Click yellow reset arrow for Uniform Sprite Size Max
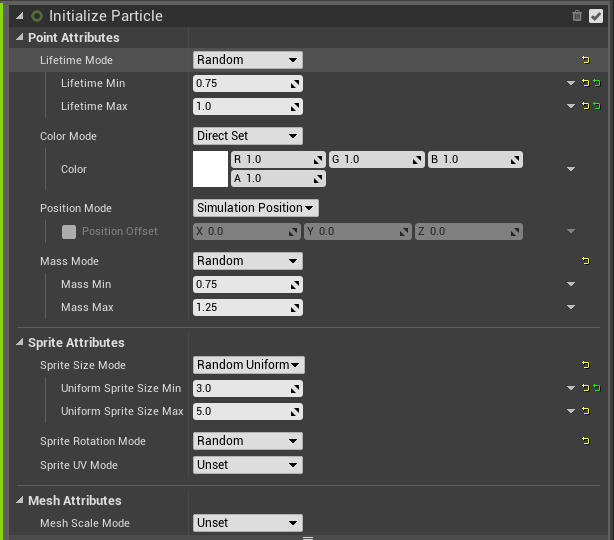Viewport: 614px width, 540px height. coord(585,411)
